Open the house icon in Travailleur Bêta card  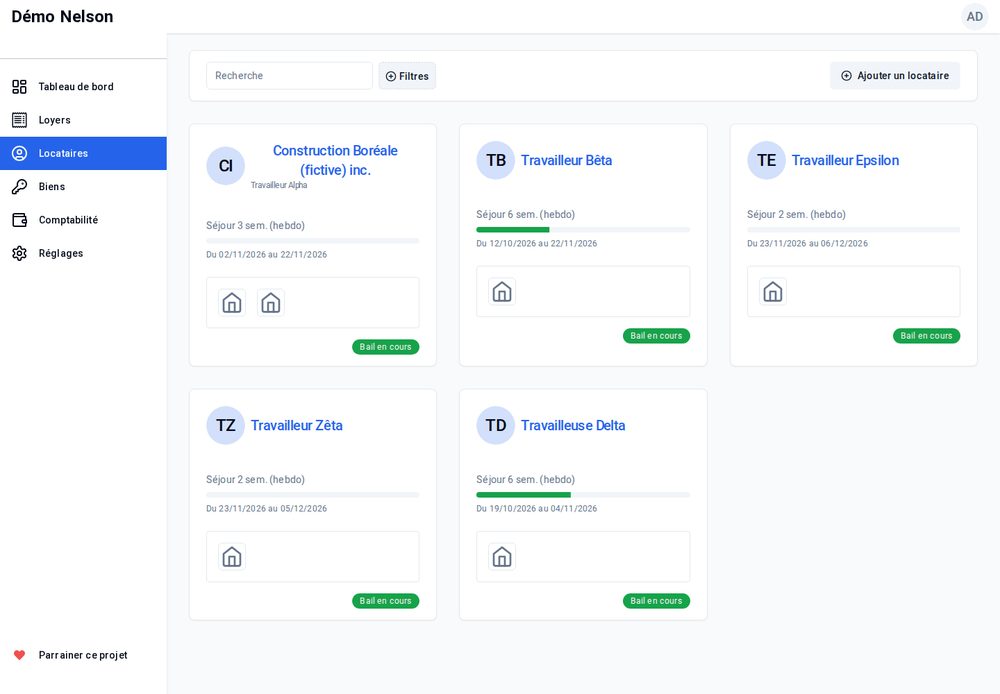[x=503, y=292]
